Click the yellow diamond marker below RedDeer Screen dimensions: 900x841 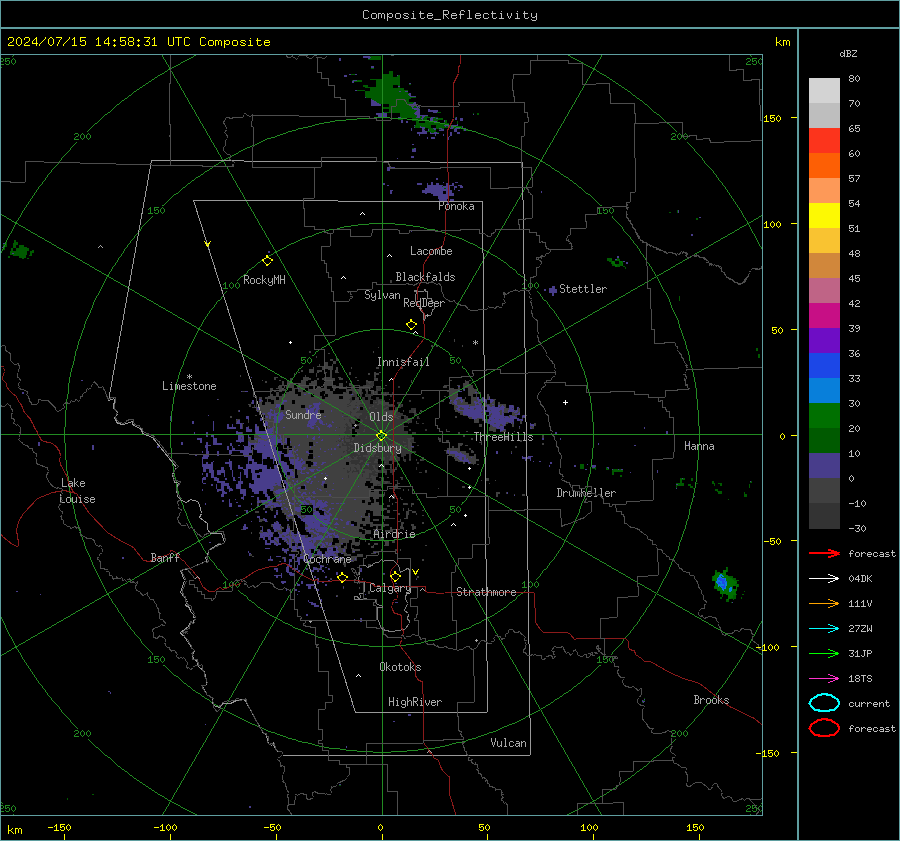coord(411,325)
